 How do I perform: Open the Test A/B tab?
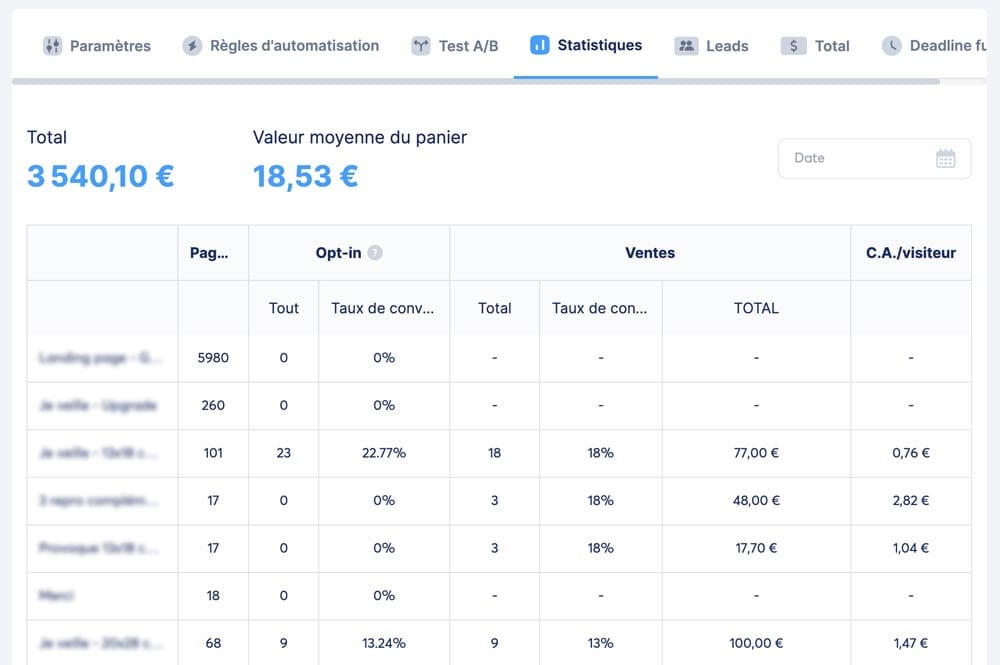point(468,46)
